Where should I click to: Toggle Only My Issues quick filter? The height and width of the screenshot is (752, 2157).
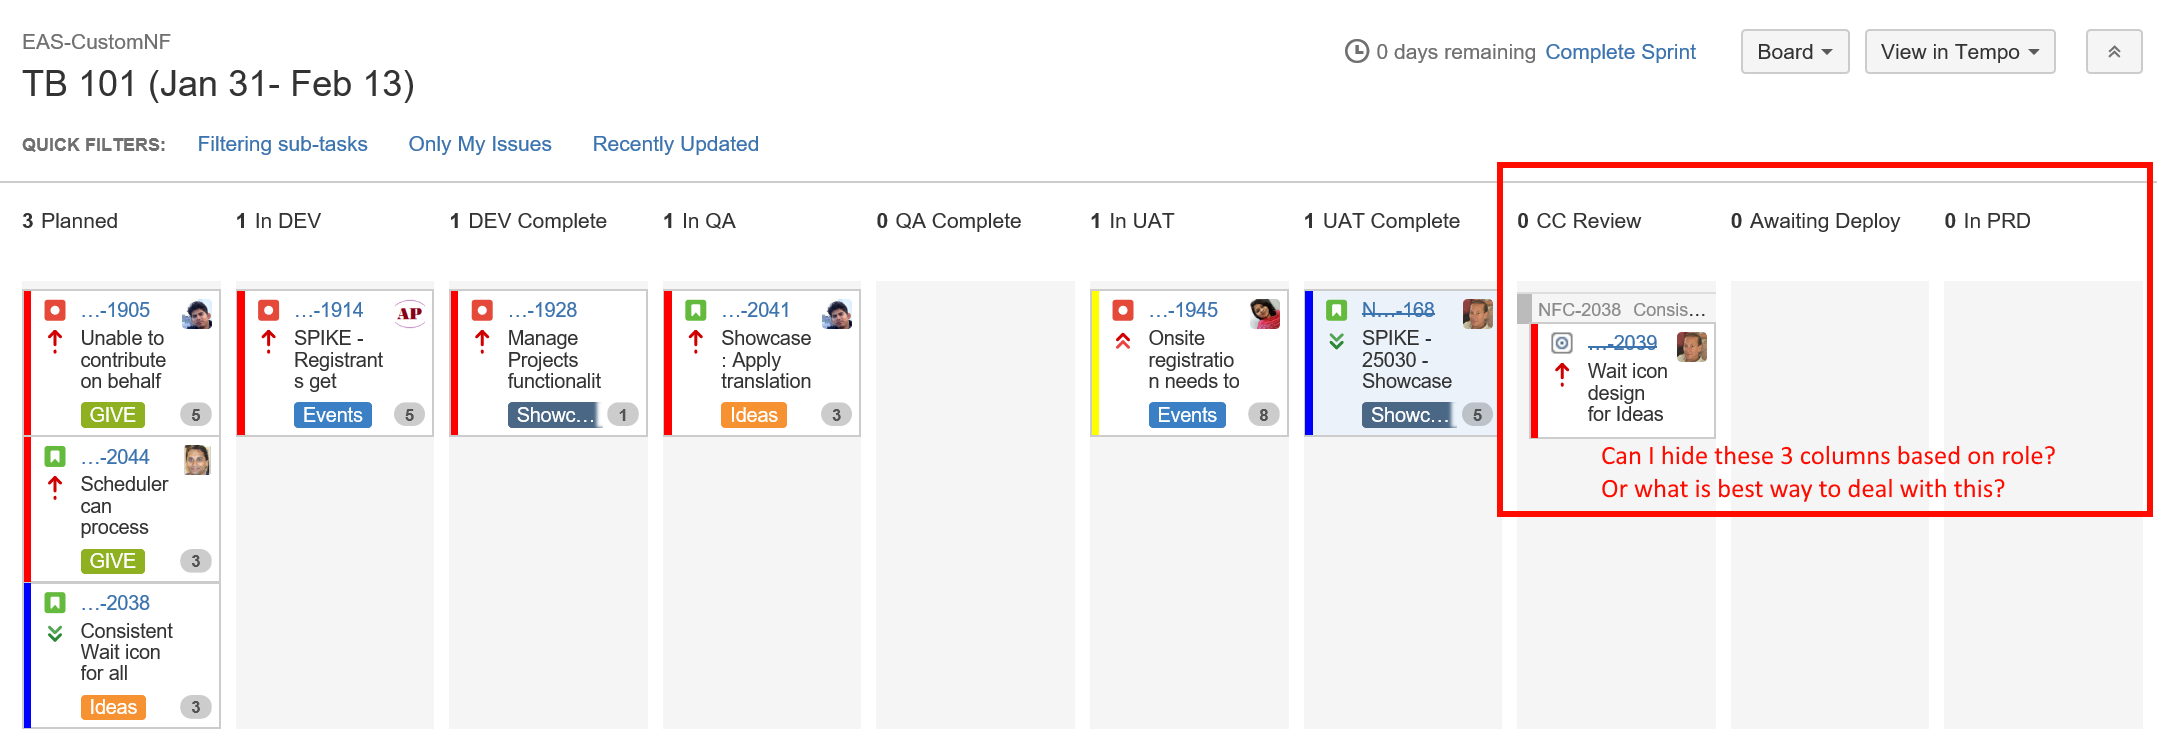point(480,144)
